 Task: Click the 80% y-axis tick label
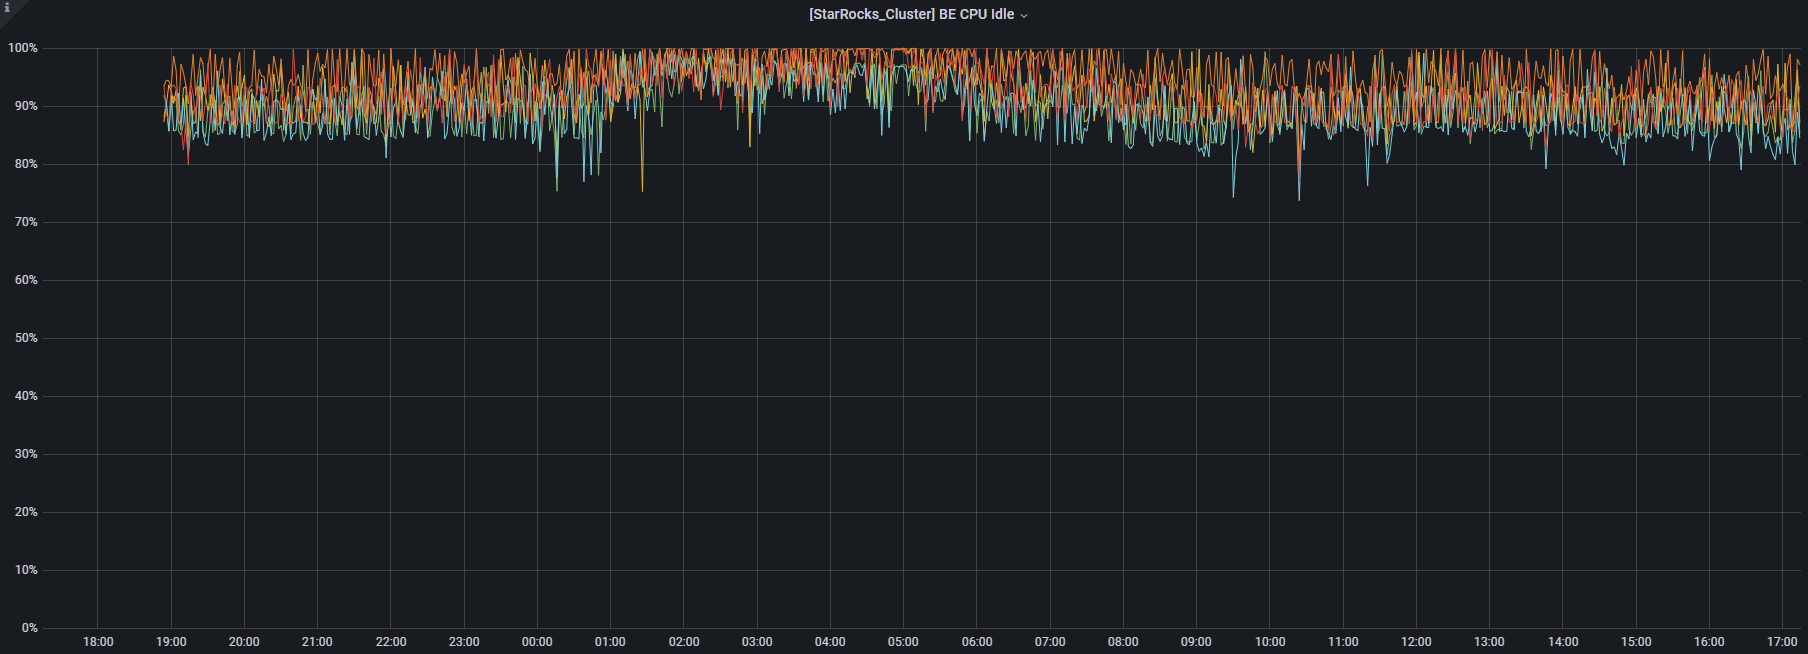tap(26, 164)
